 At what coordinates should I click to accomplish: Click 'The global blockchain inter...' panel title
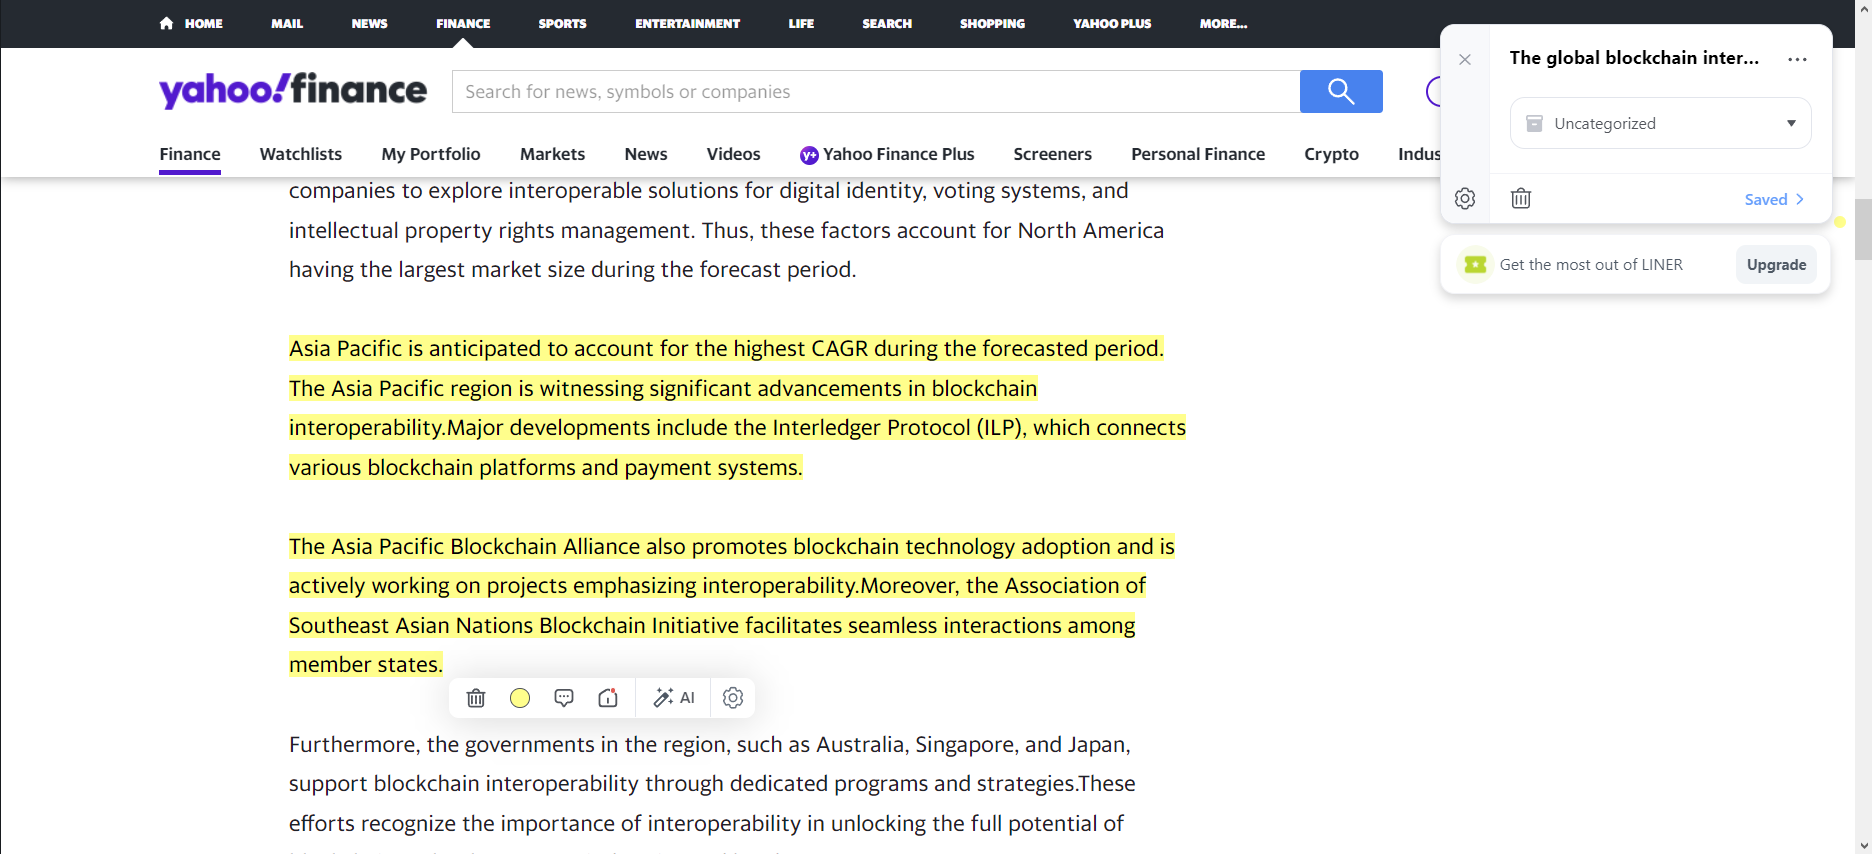coord(1634,58)
